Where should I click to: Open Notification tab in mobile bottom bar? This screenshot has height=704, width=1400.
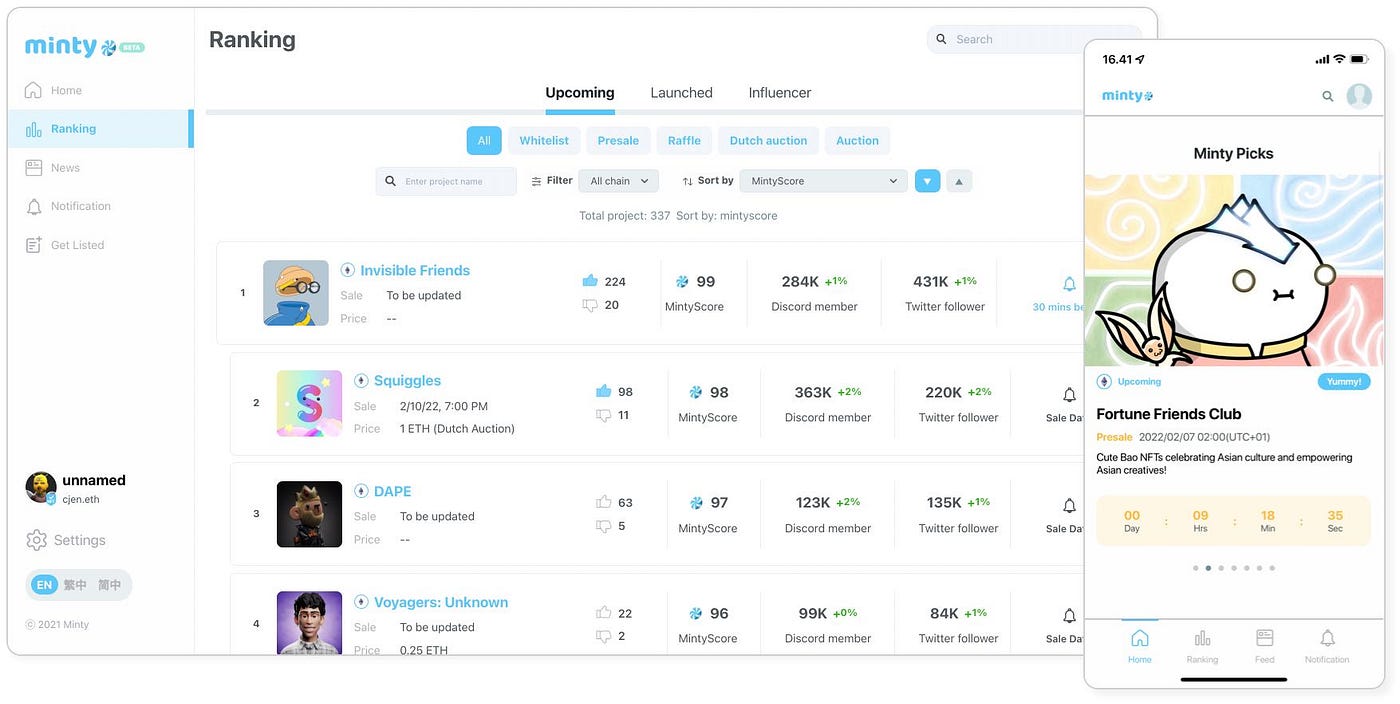click(1327, 645)
